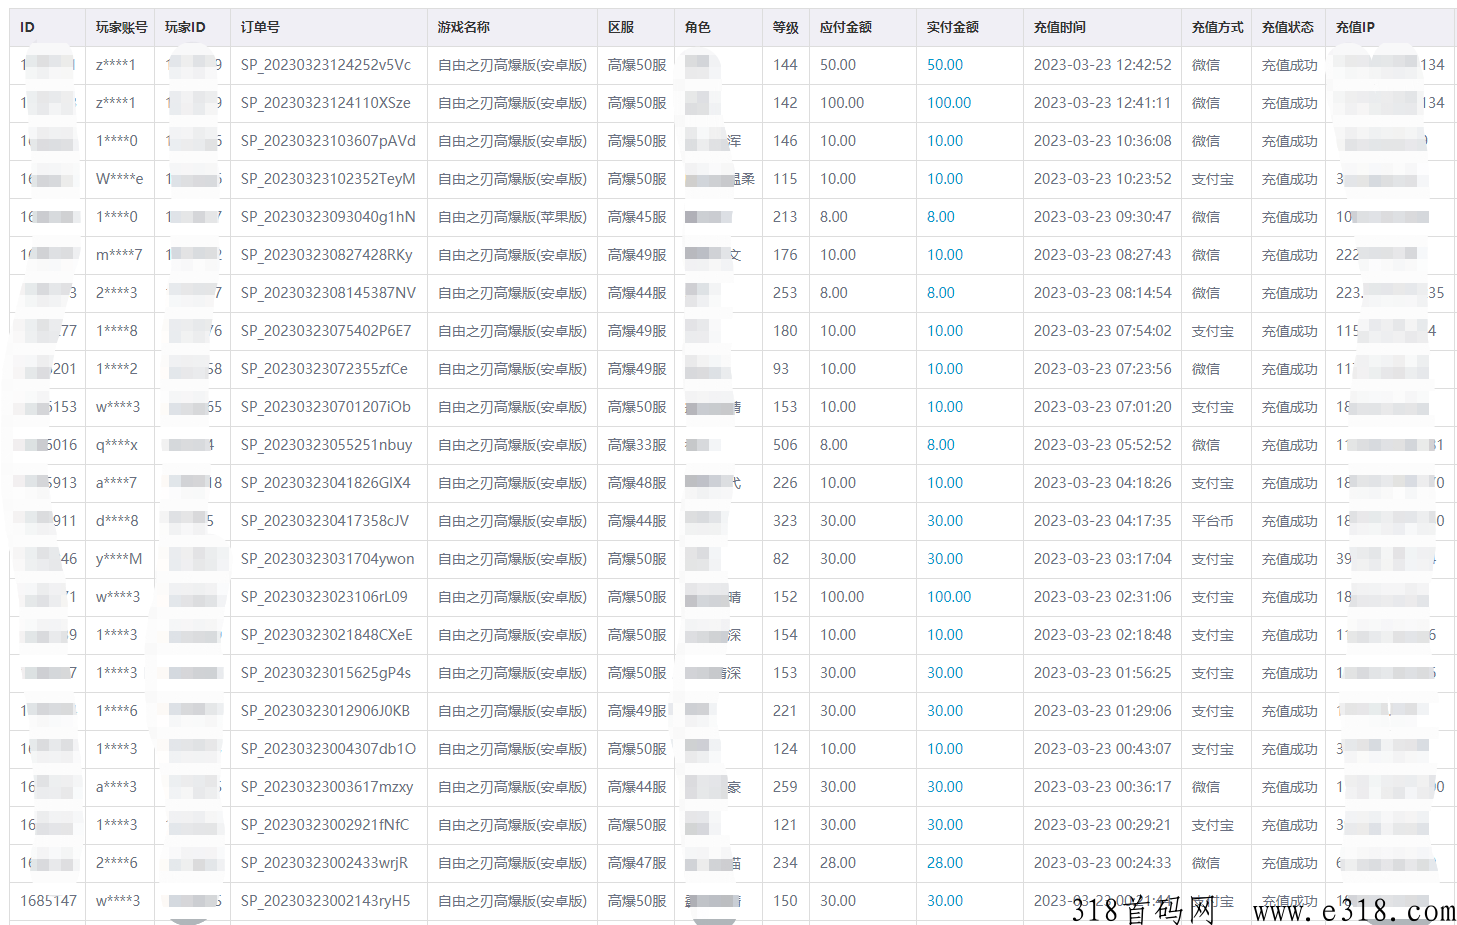The height and width of the screenshot is (925, 1457).
Task: Click level value 82
Action: pos(781,559)
